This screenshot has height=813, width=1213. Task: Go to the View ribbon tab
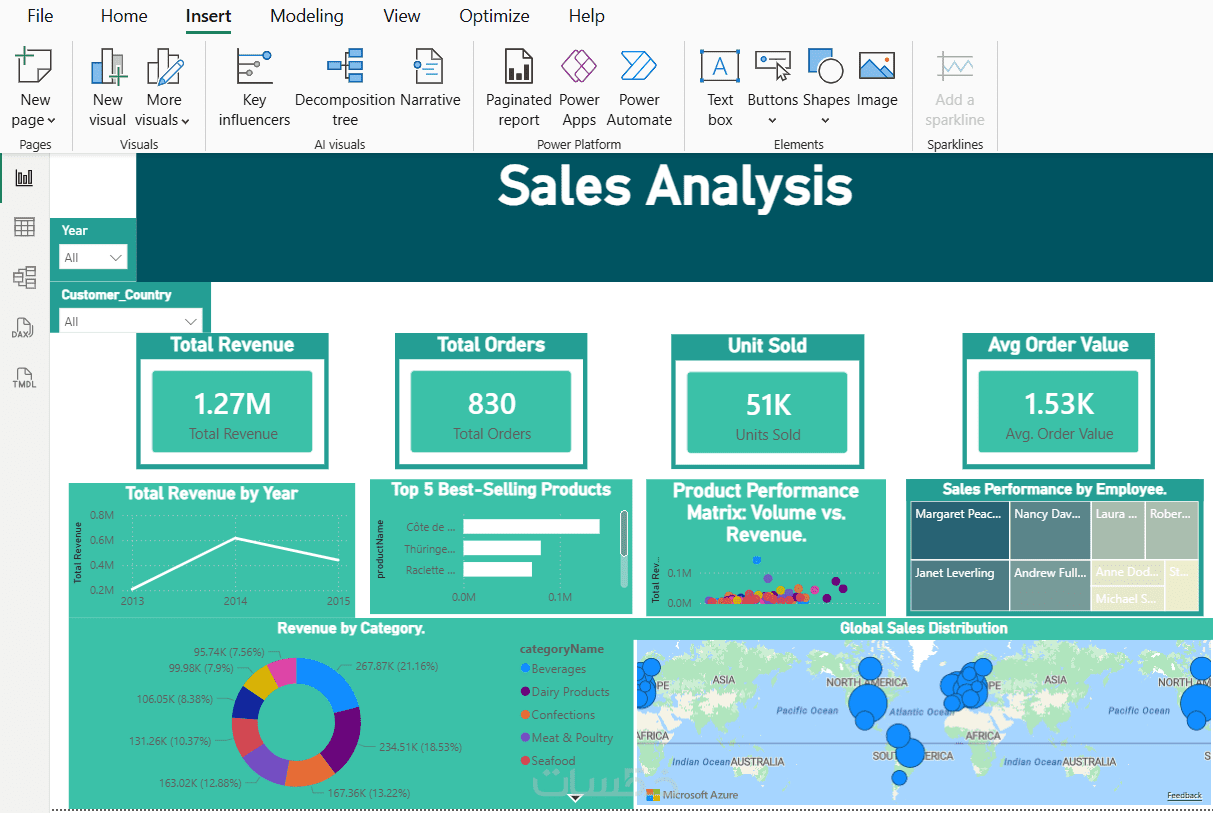(402, 16)
